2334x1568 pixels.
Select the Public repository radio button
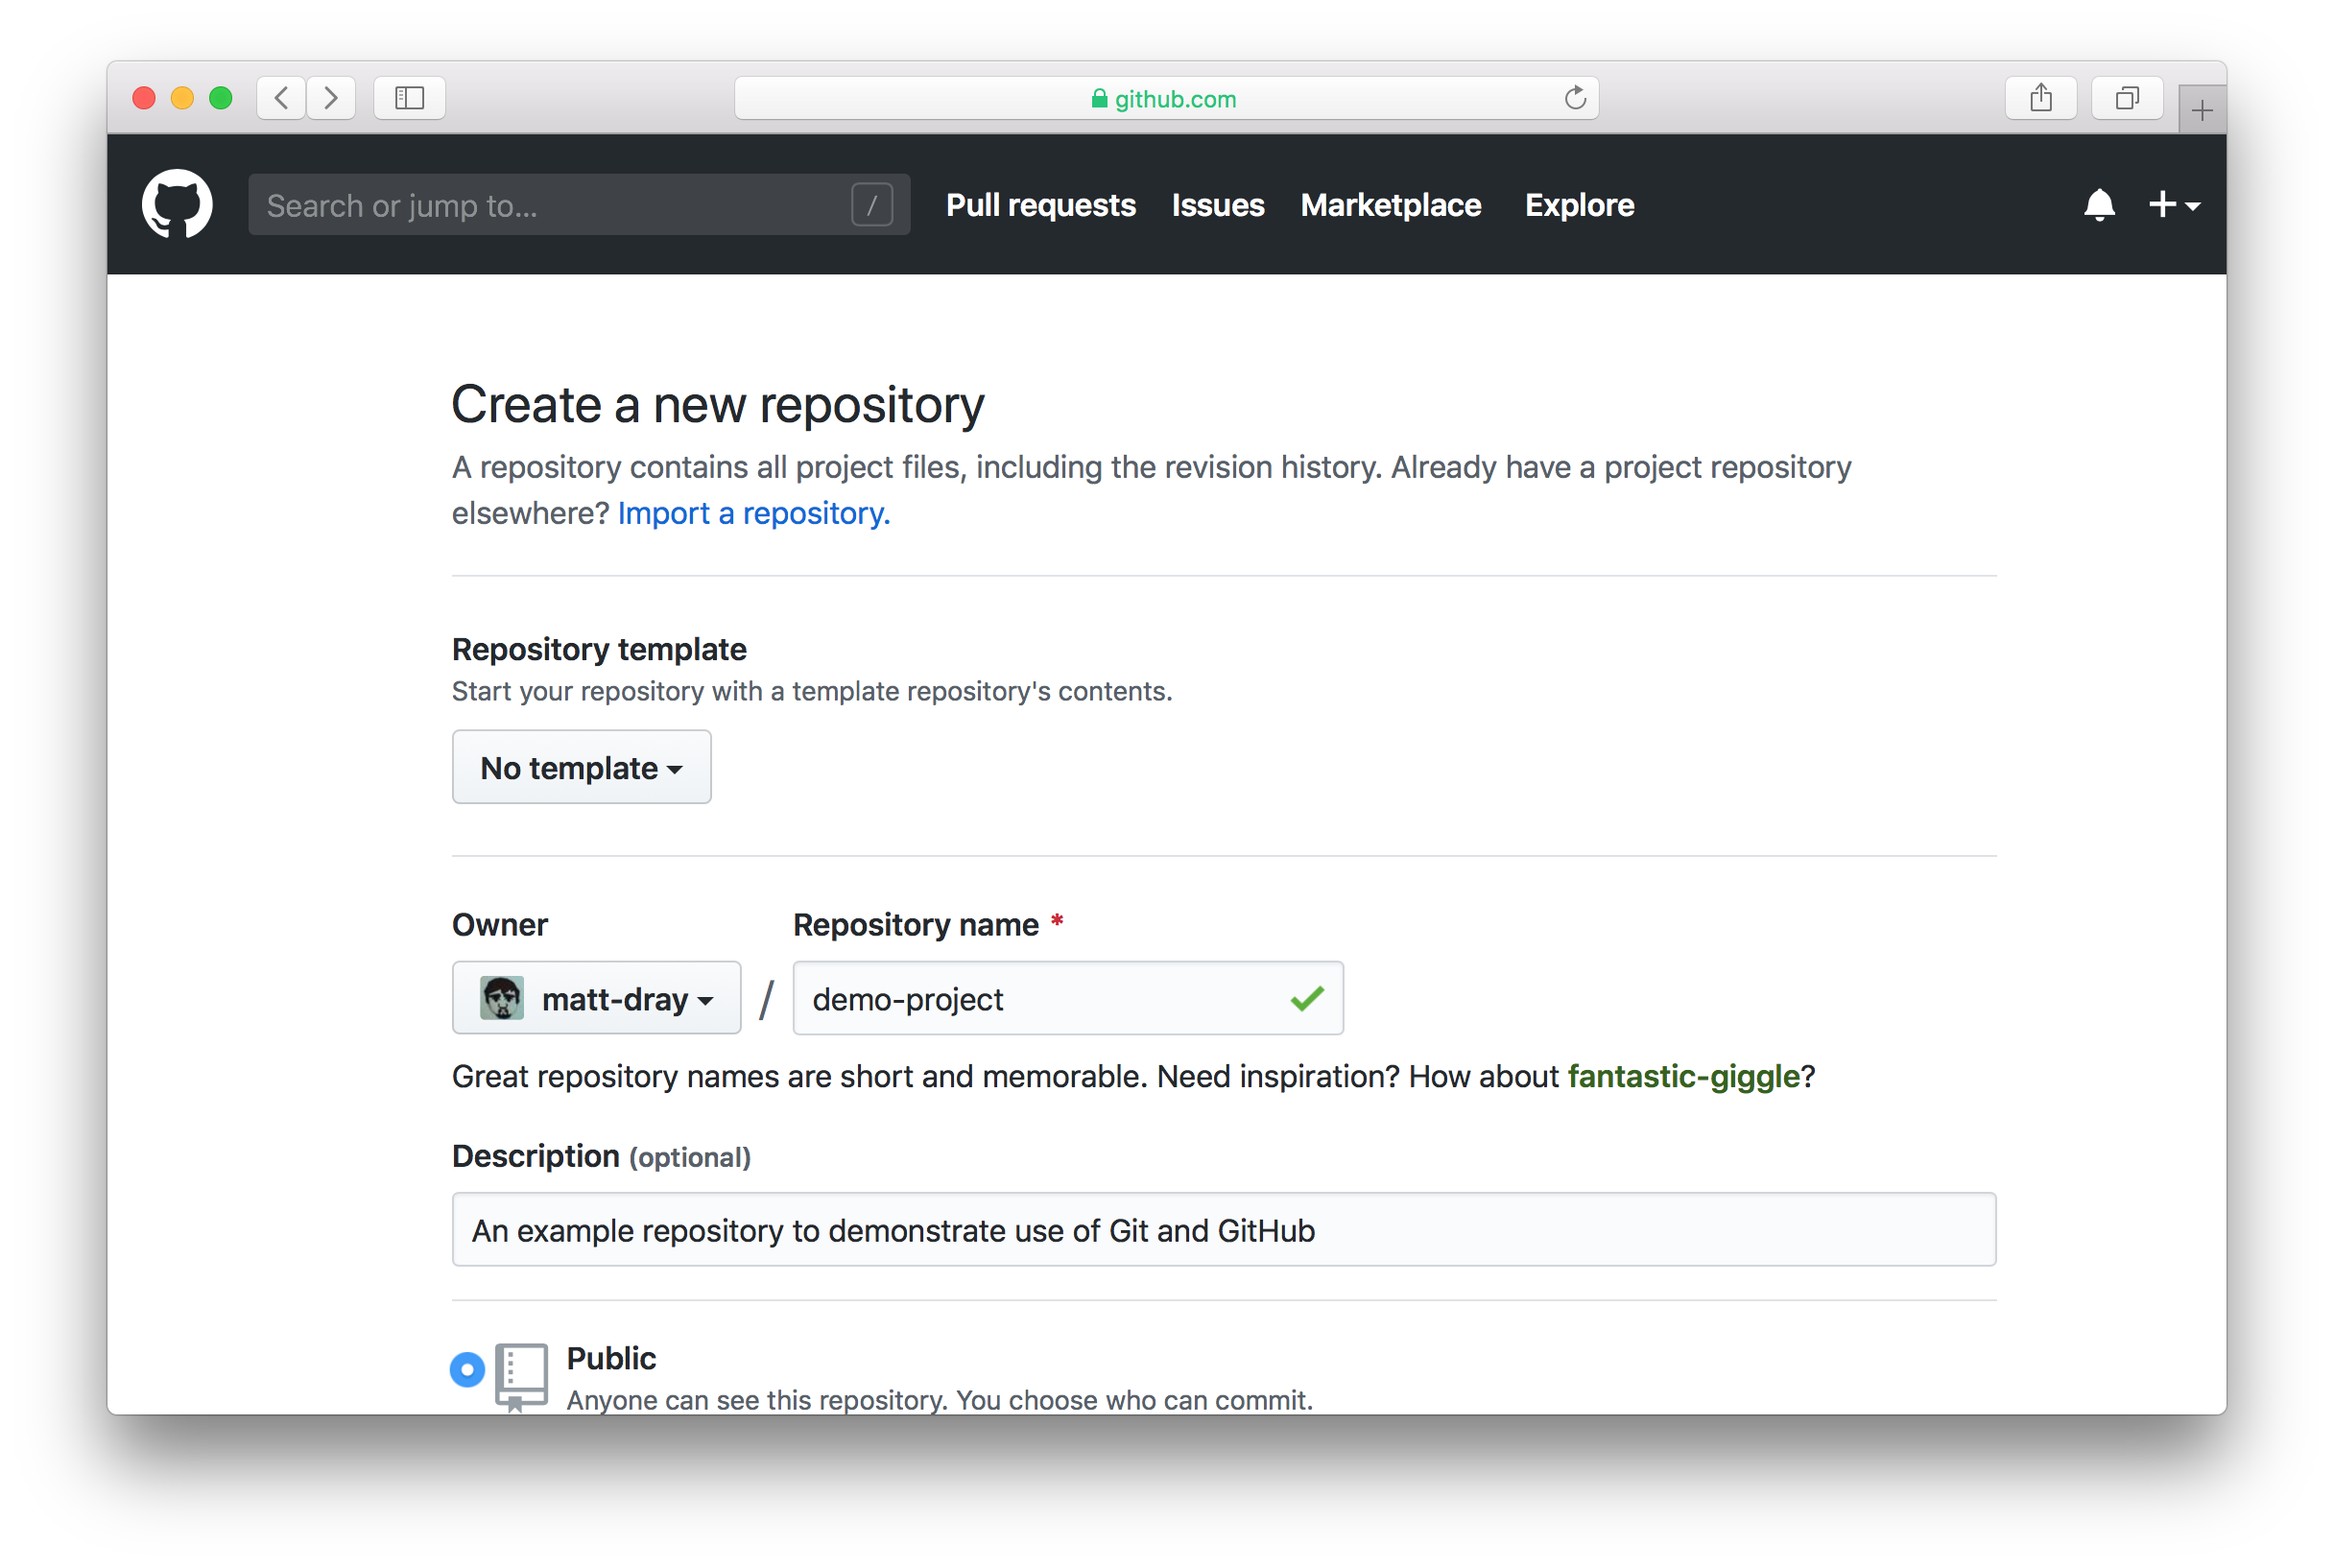[466, 1370]
